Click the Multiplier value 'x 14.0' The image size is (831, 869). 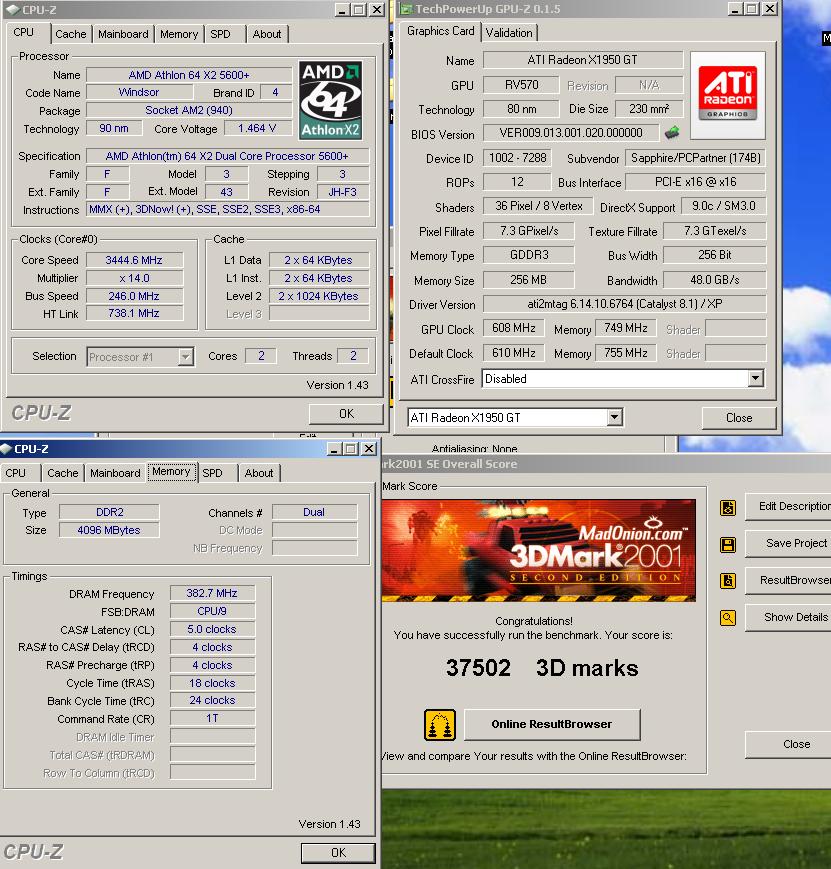[134, 278]
